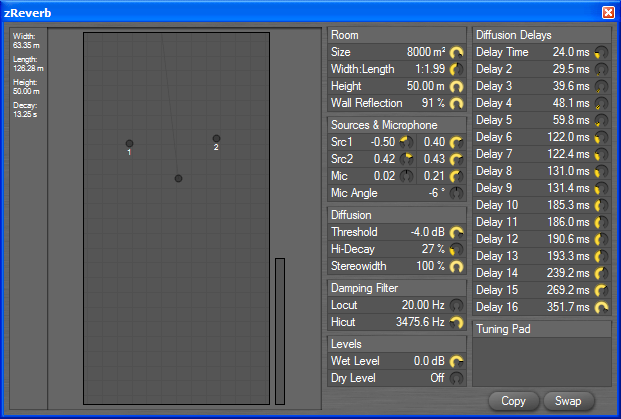
Task: Adjust the Width:Length ratio knob
Action: (457, 69)
